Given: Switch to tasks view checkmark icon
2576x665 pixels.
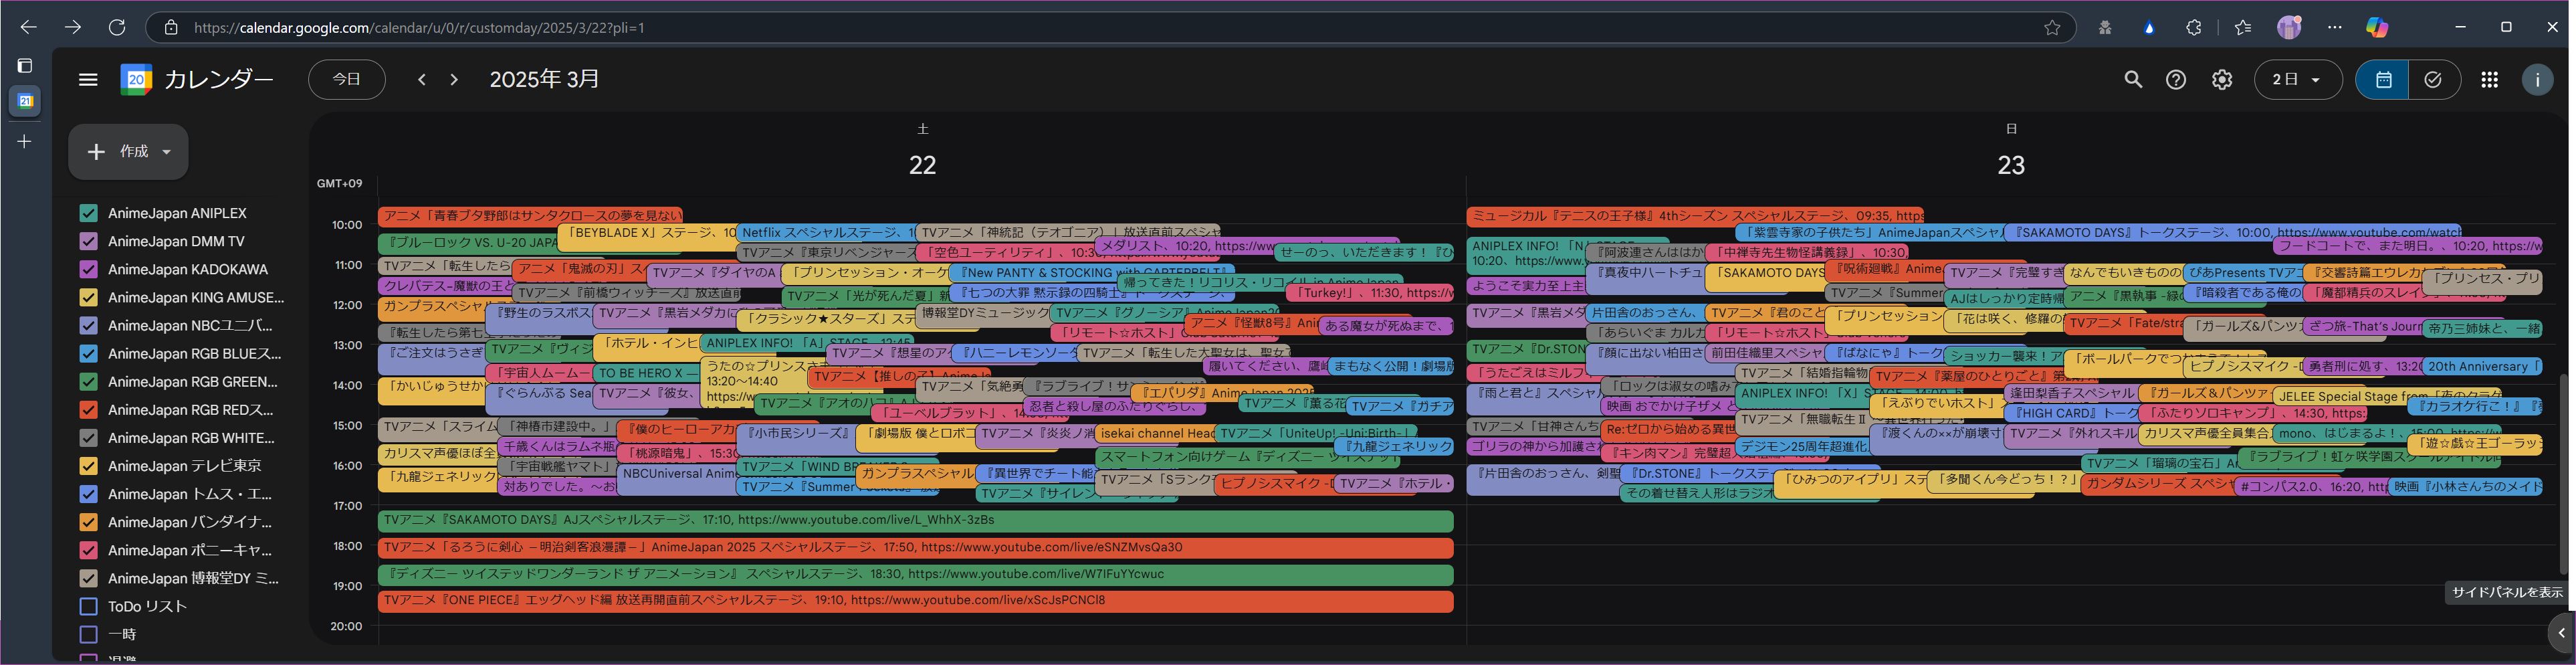Looking at the screenshot, I should pos(2433,79).
